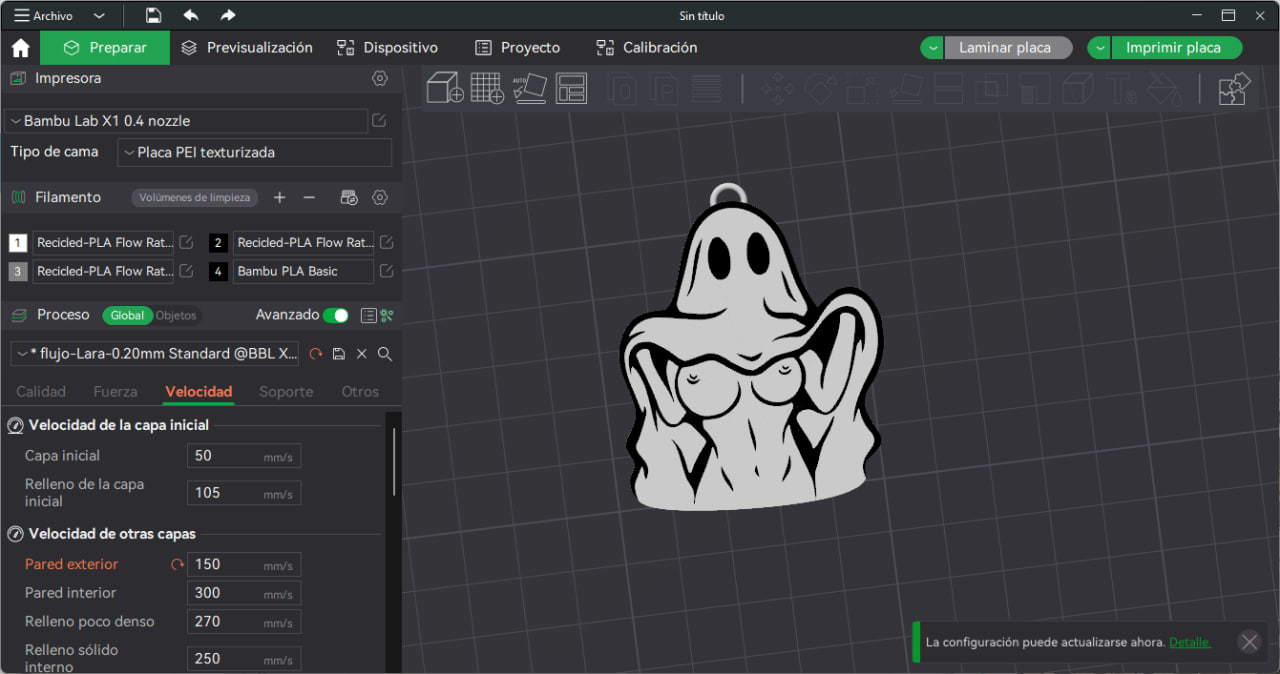Click the Split to parts tool

coord(664,89)
